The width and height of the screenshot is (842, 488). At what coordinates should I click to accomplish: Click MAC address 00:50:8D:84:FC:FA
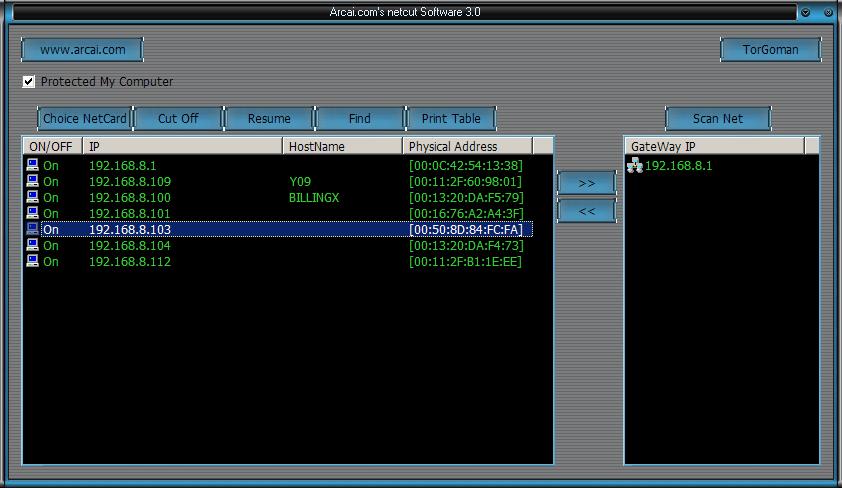[466, 230]
